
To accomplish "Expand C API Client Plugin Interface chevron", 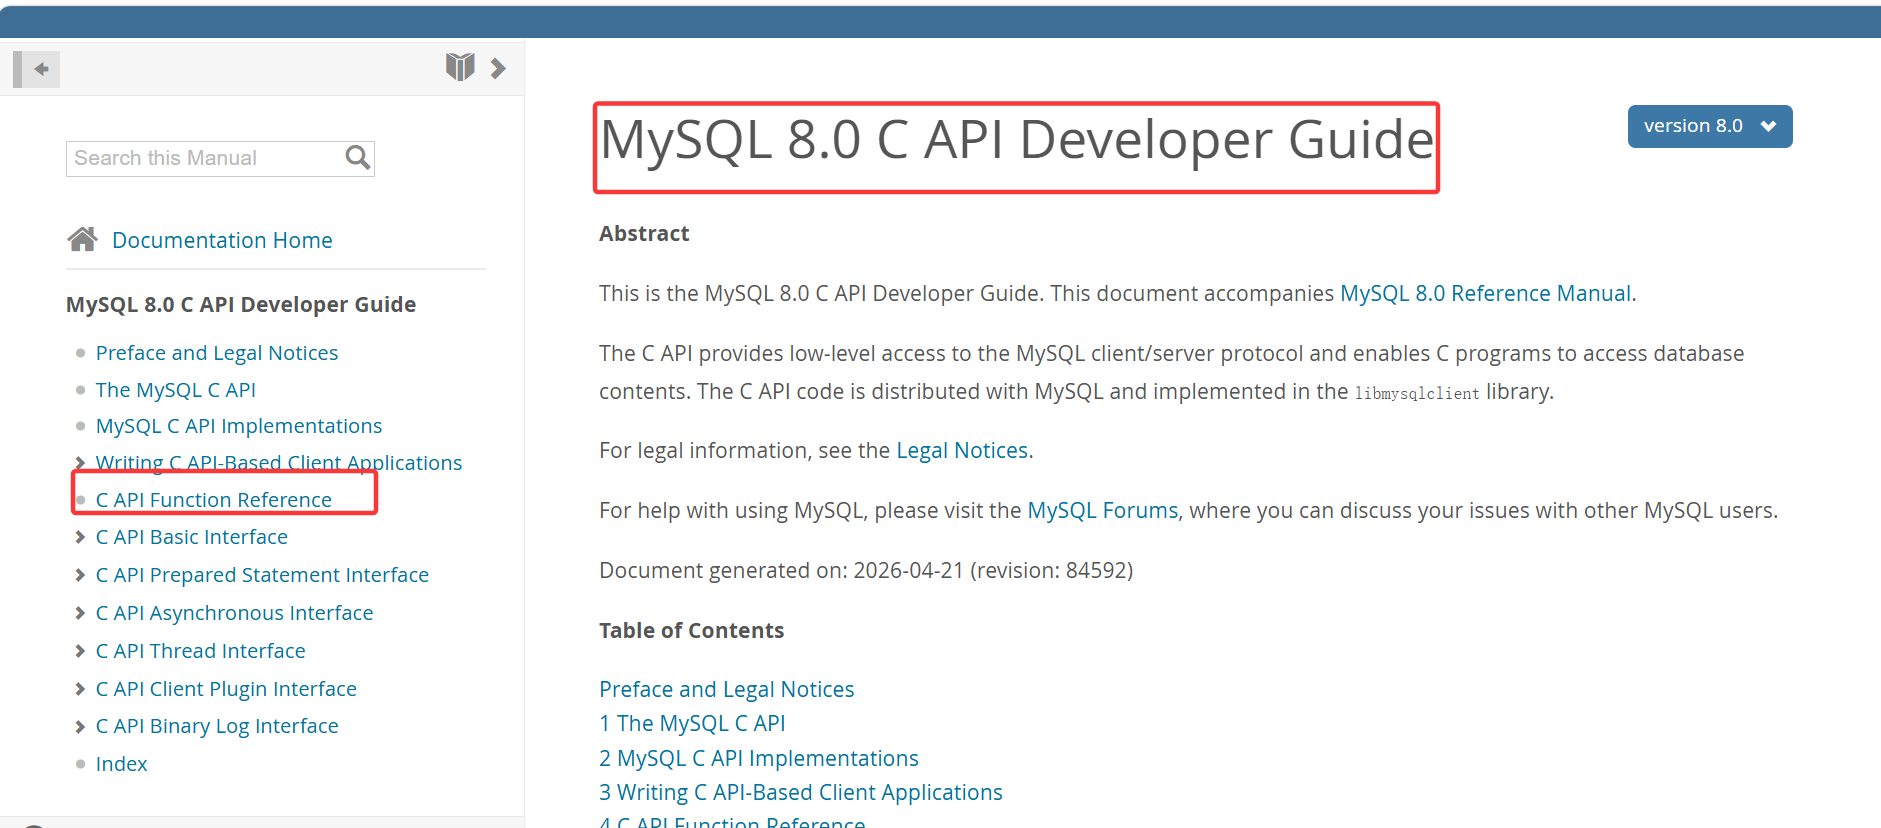I will click(x=80, y=689).
